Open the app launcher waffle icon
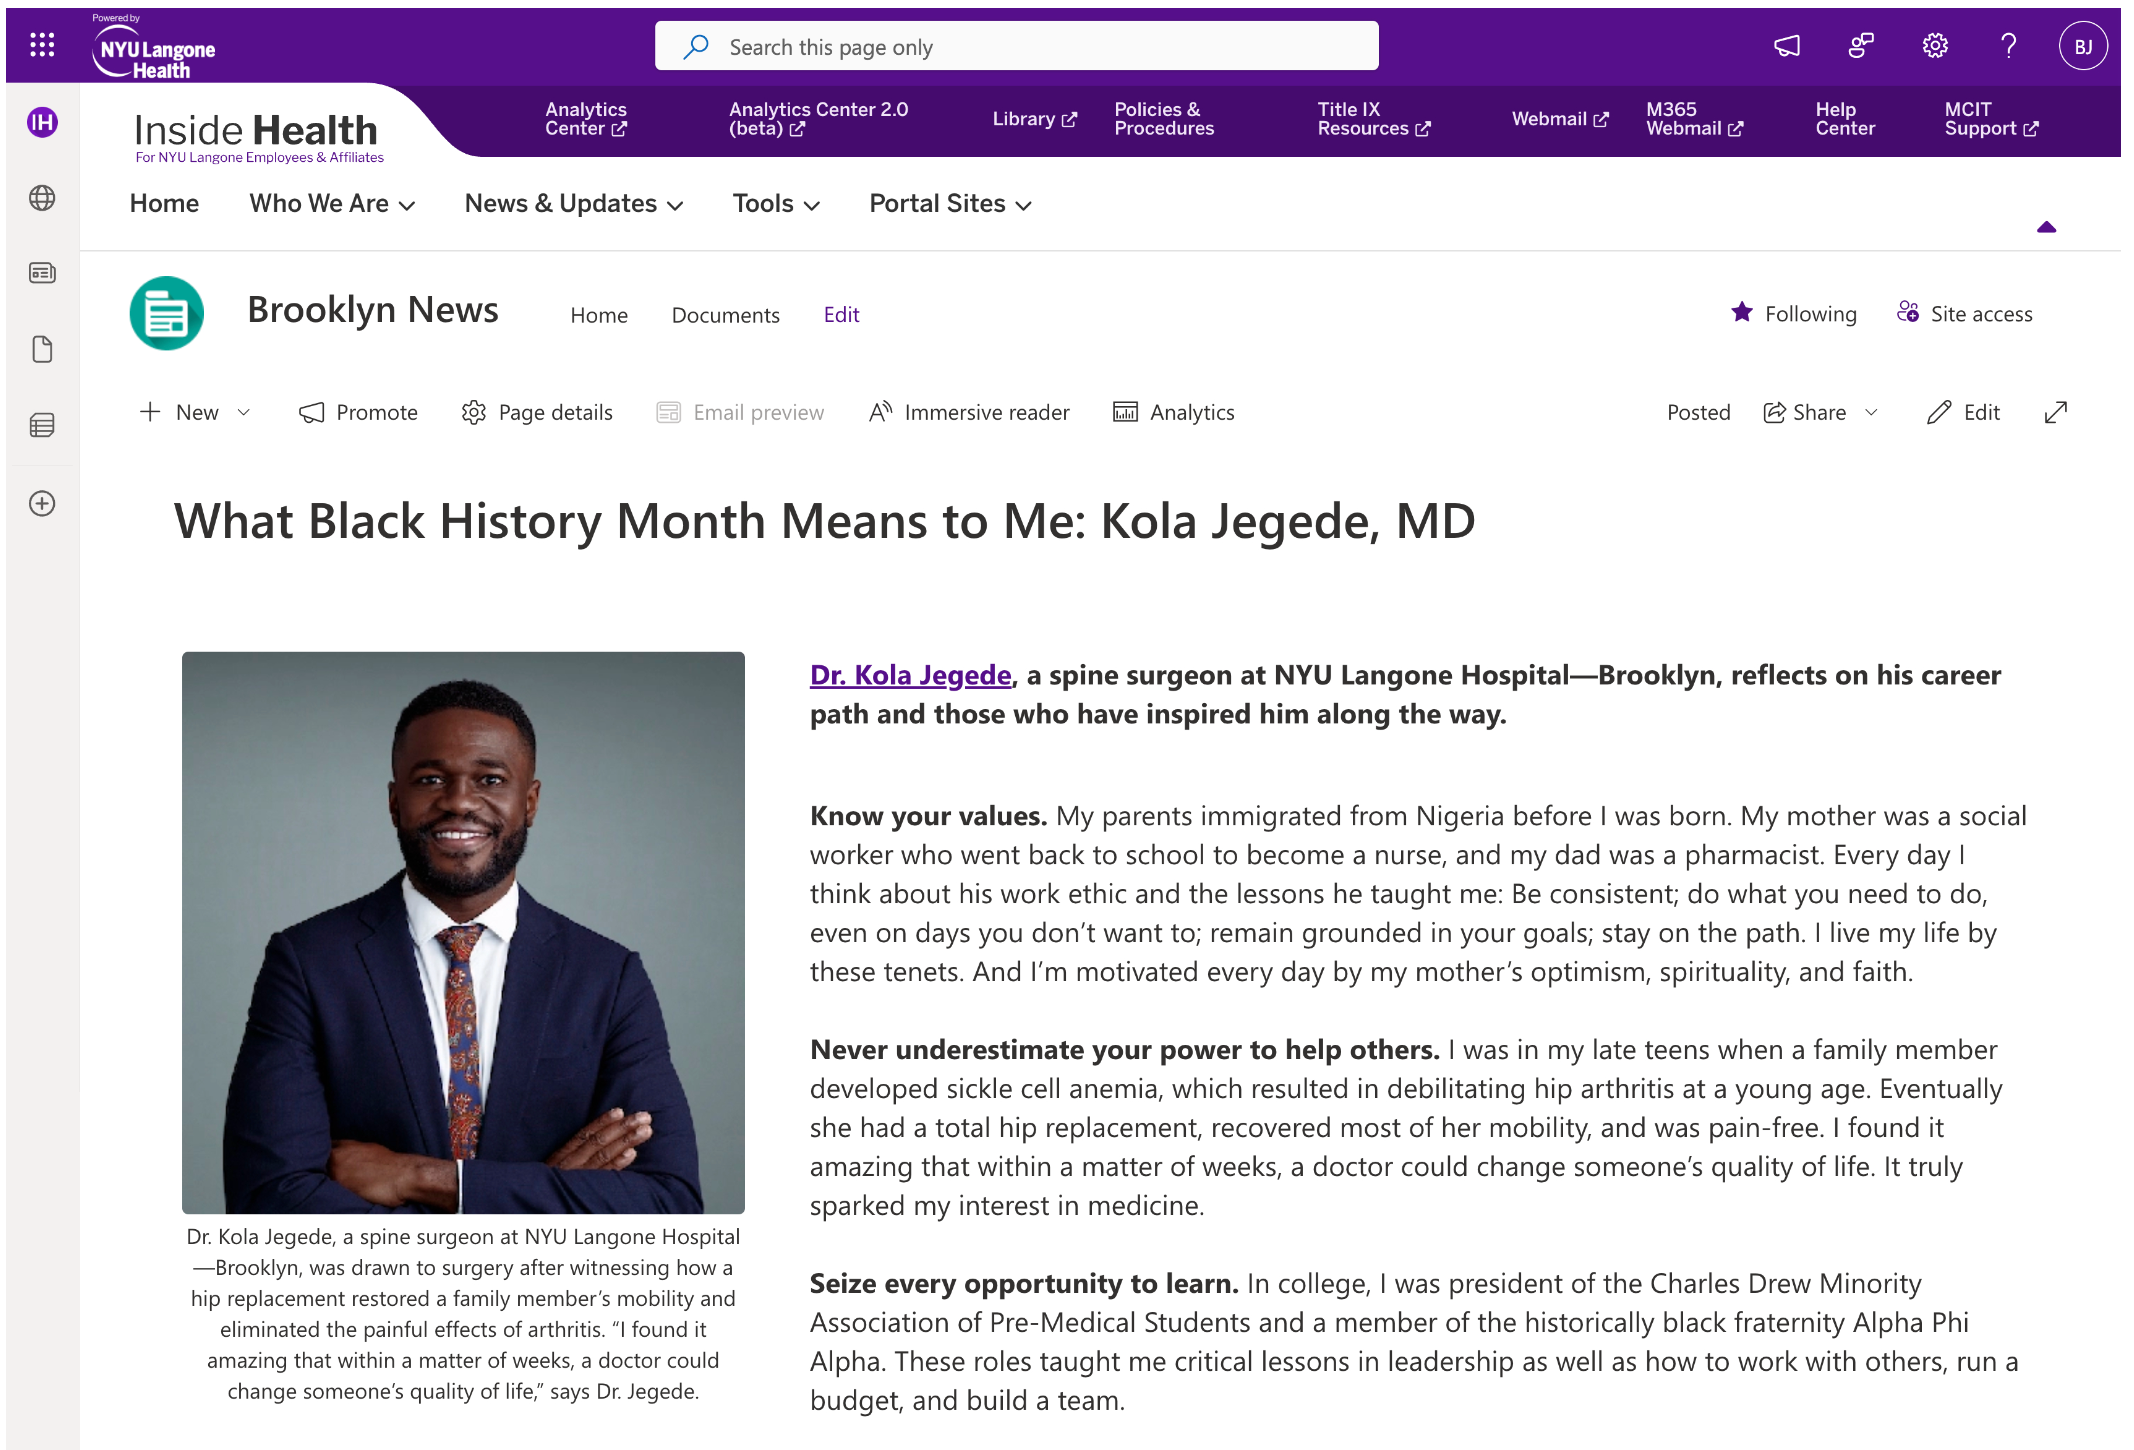The width and height of the screenshot is (2134, 1450). point(42,45)
